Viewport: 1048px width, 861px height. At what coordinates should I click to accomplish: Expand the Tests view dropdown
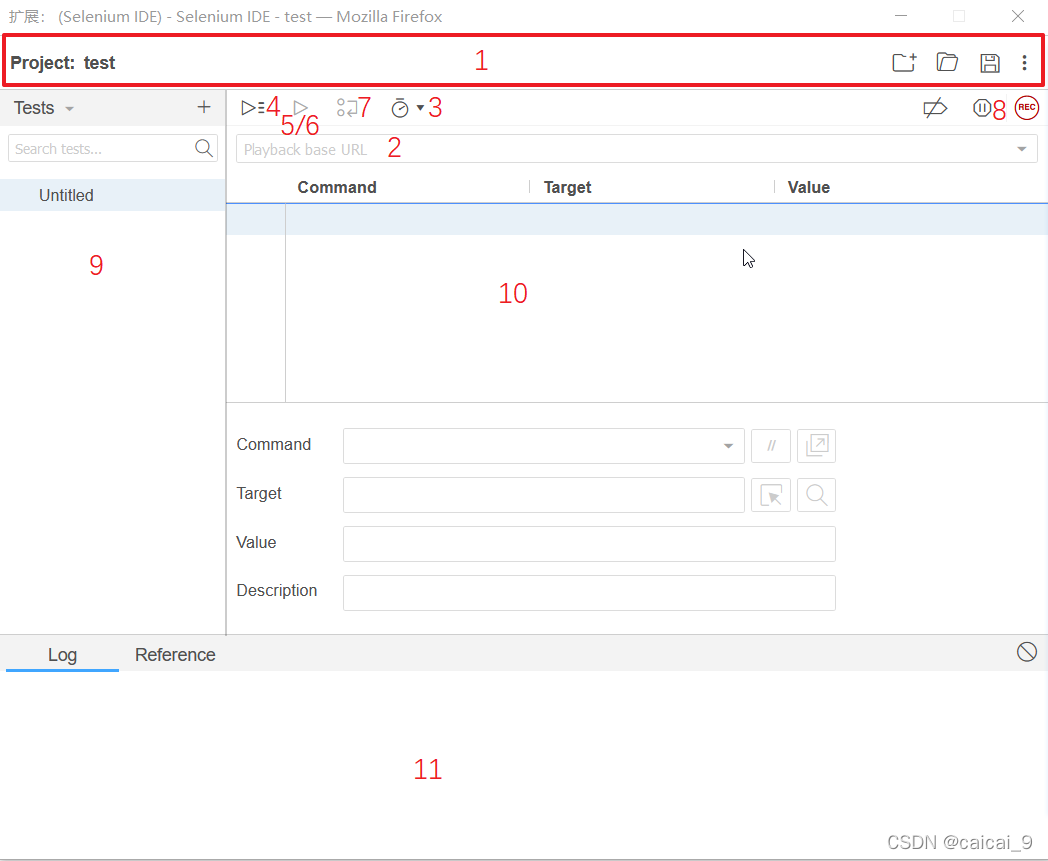[x=70, y=108]
